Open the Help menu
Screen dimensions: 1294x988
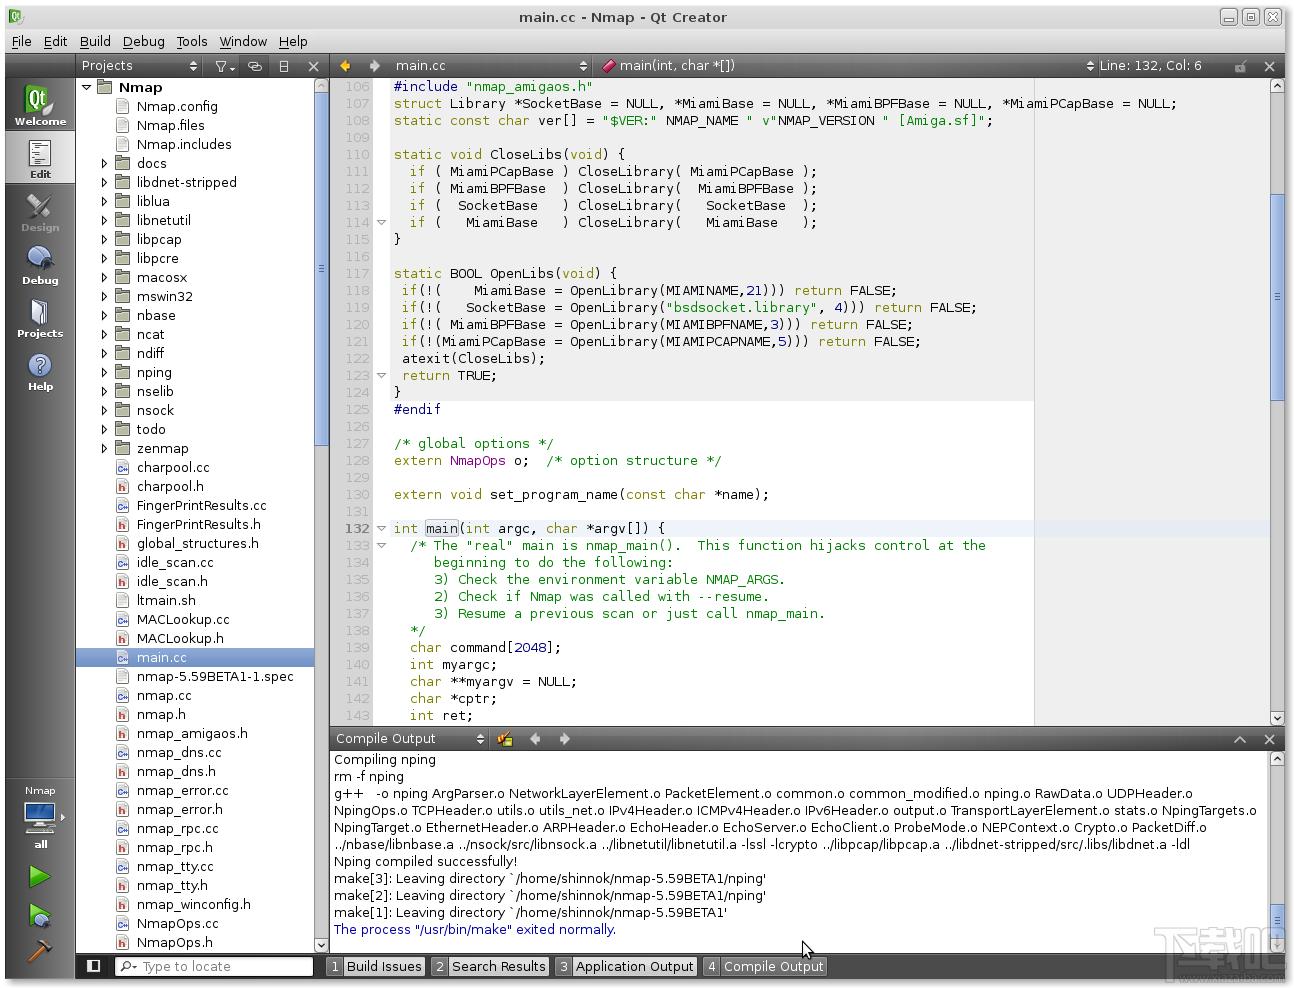(293, 41)
